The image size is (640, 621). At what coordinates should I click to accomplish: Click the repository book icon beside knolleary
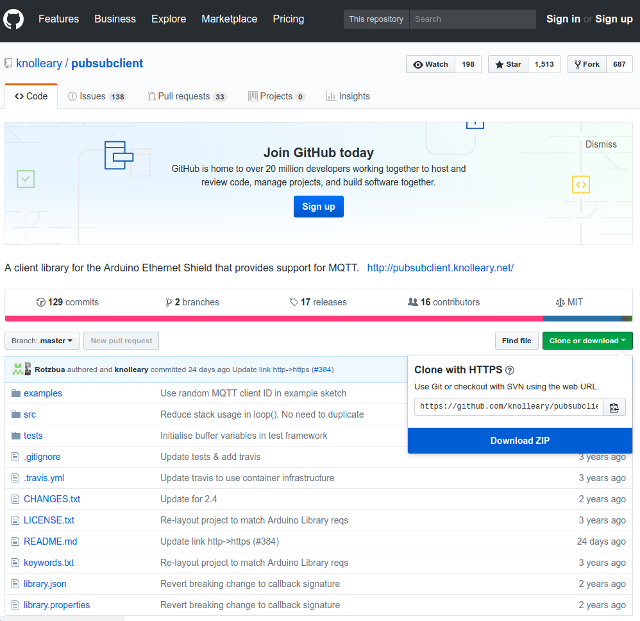[8, 63]
